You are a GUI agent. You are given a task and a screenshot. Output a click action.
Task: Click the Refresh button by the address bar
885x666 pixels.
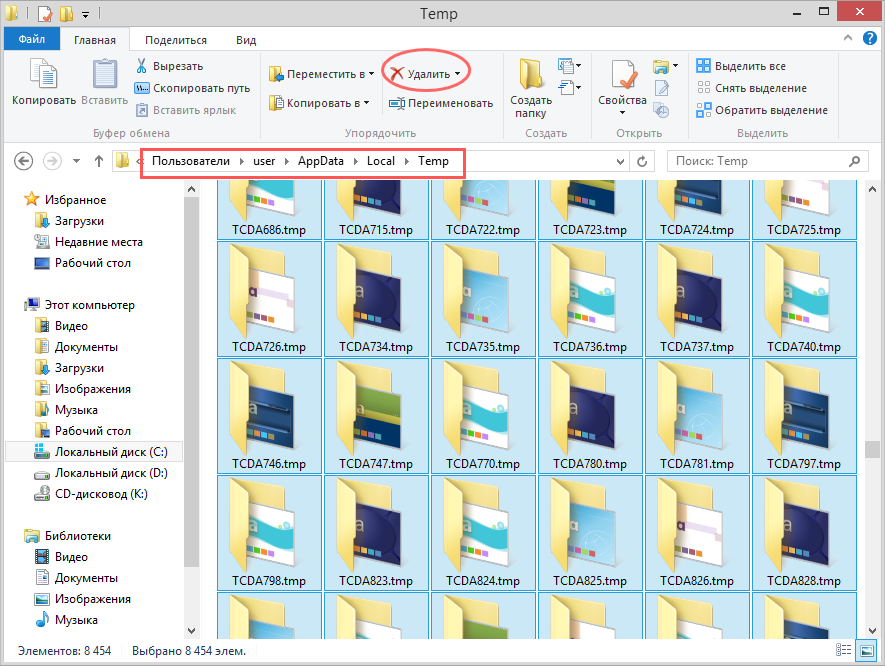pos(642,161)
